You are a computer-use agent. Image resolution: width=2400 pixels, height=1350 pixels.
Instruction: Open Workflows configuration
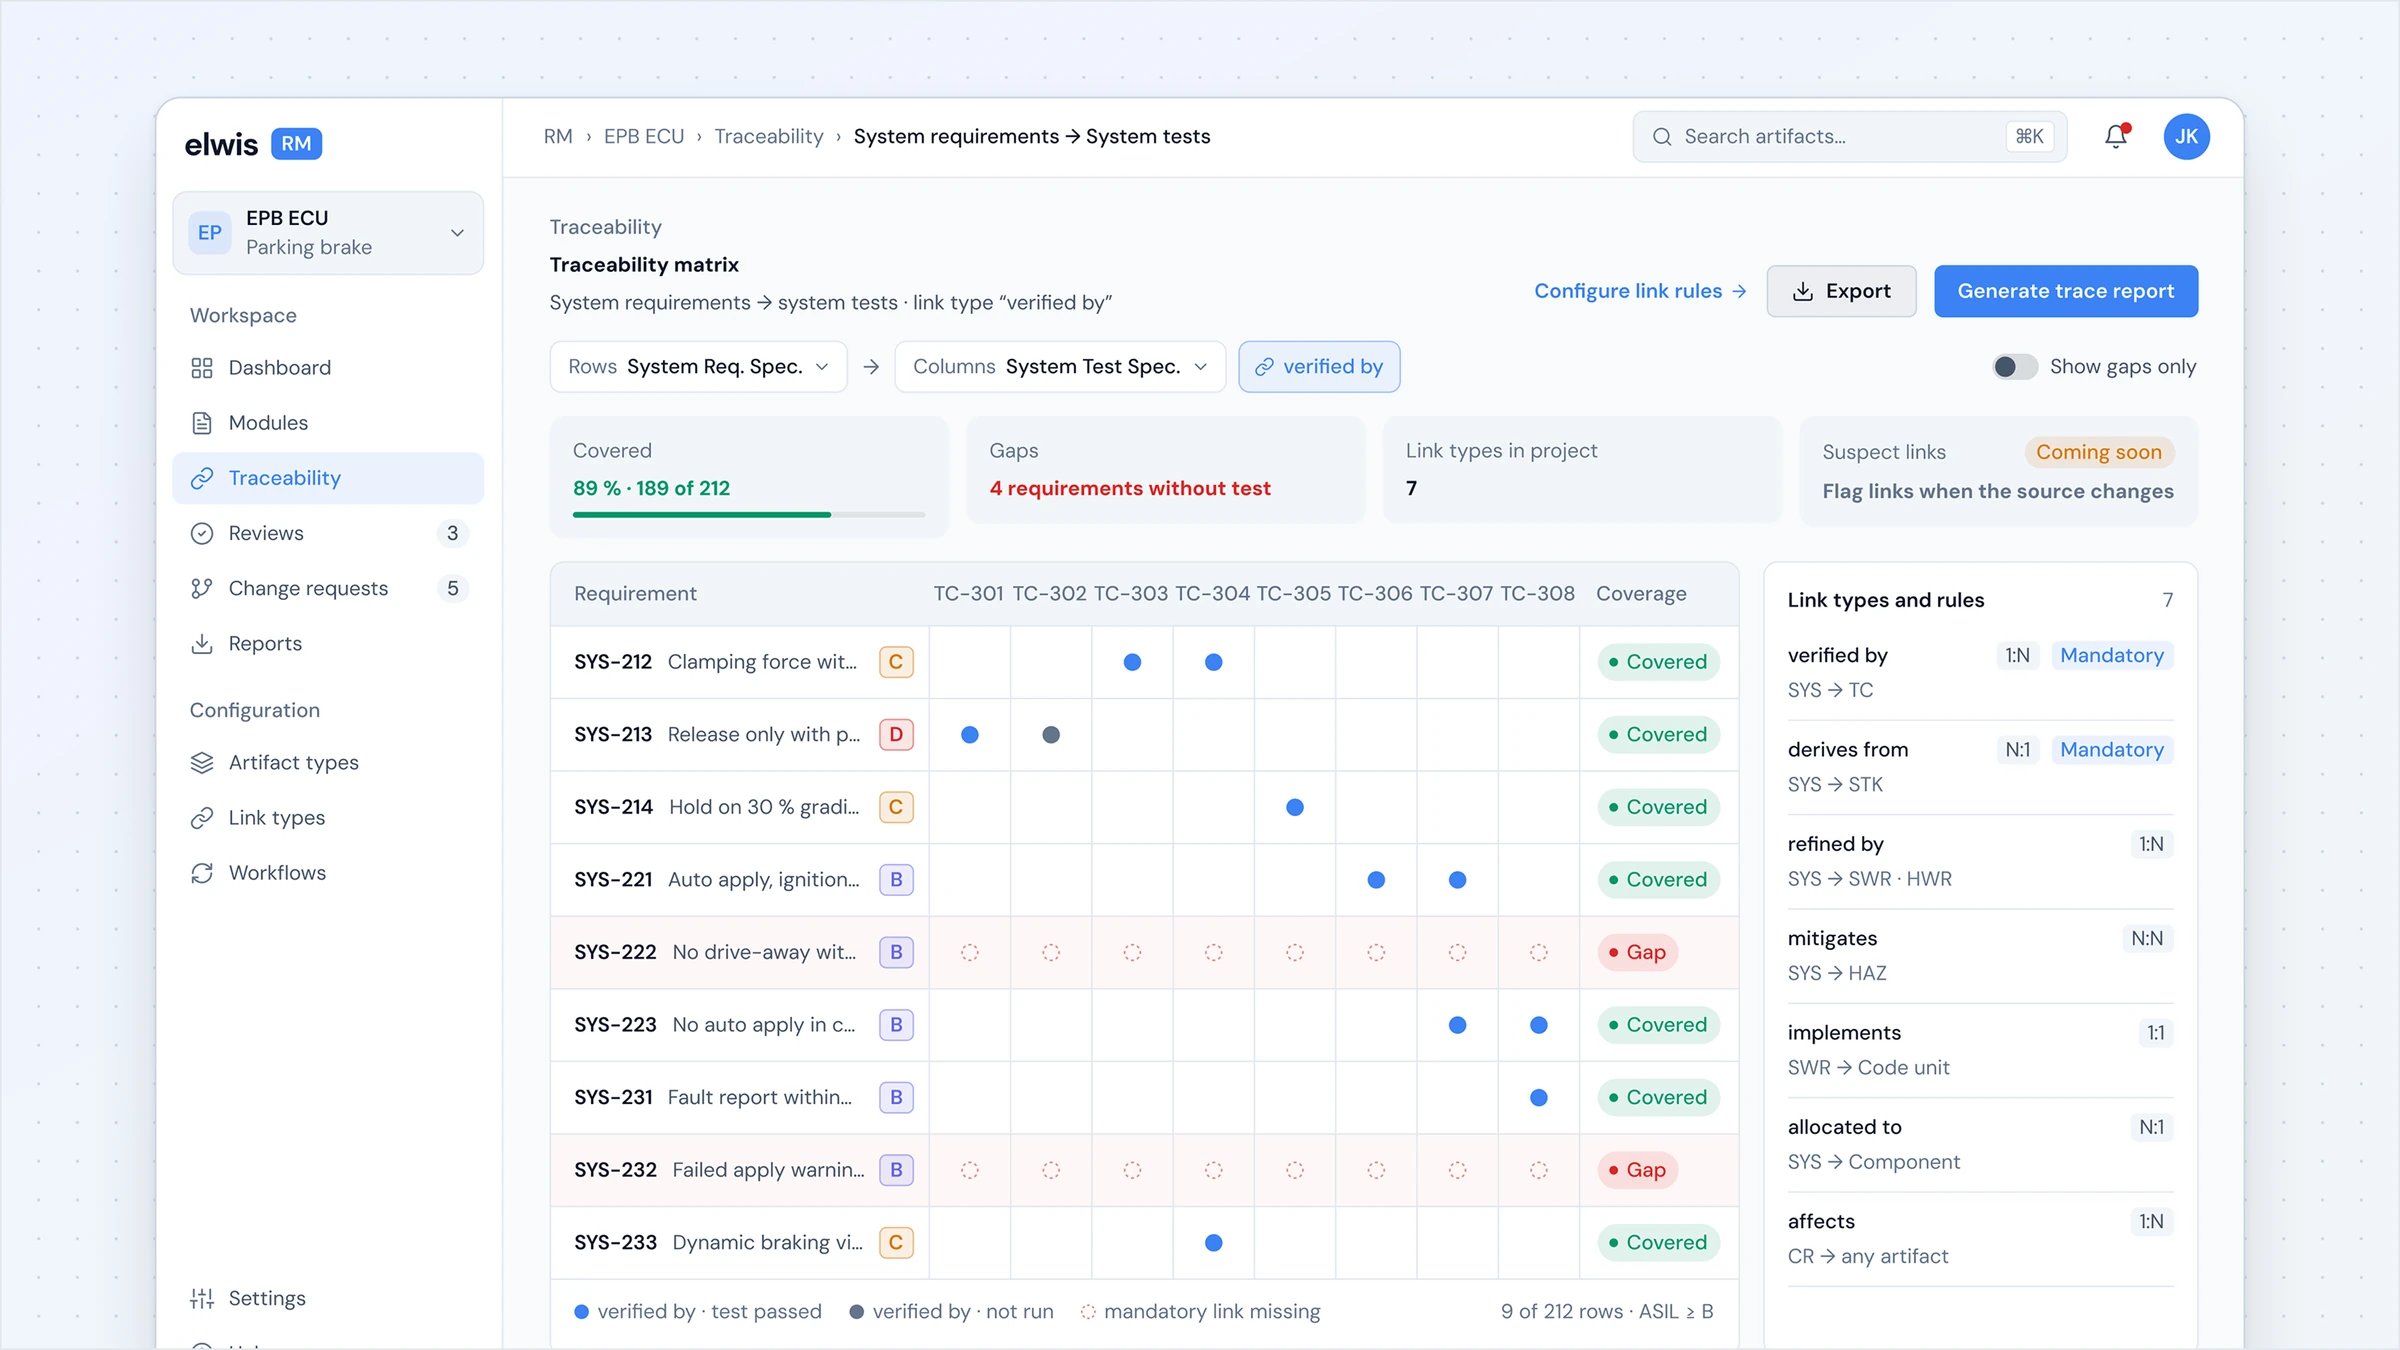click(328, 873)
